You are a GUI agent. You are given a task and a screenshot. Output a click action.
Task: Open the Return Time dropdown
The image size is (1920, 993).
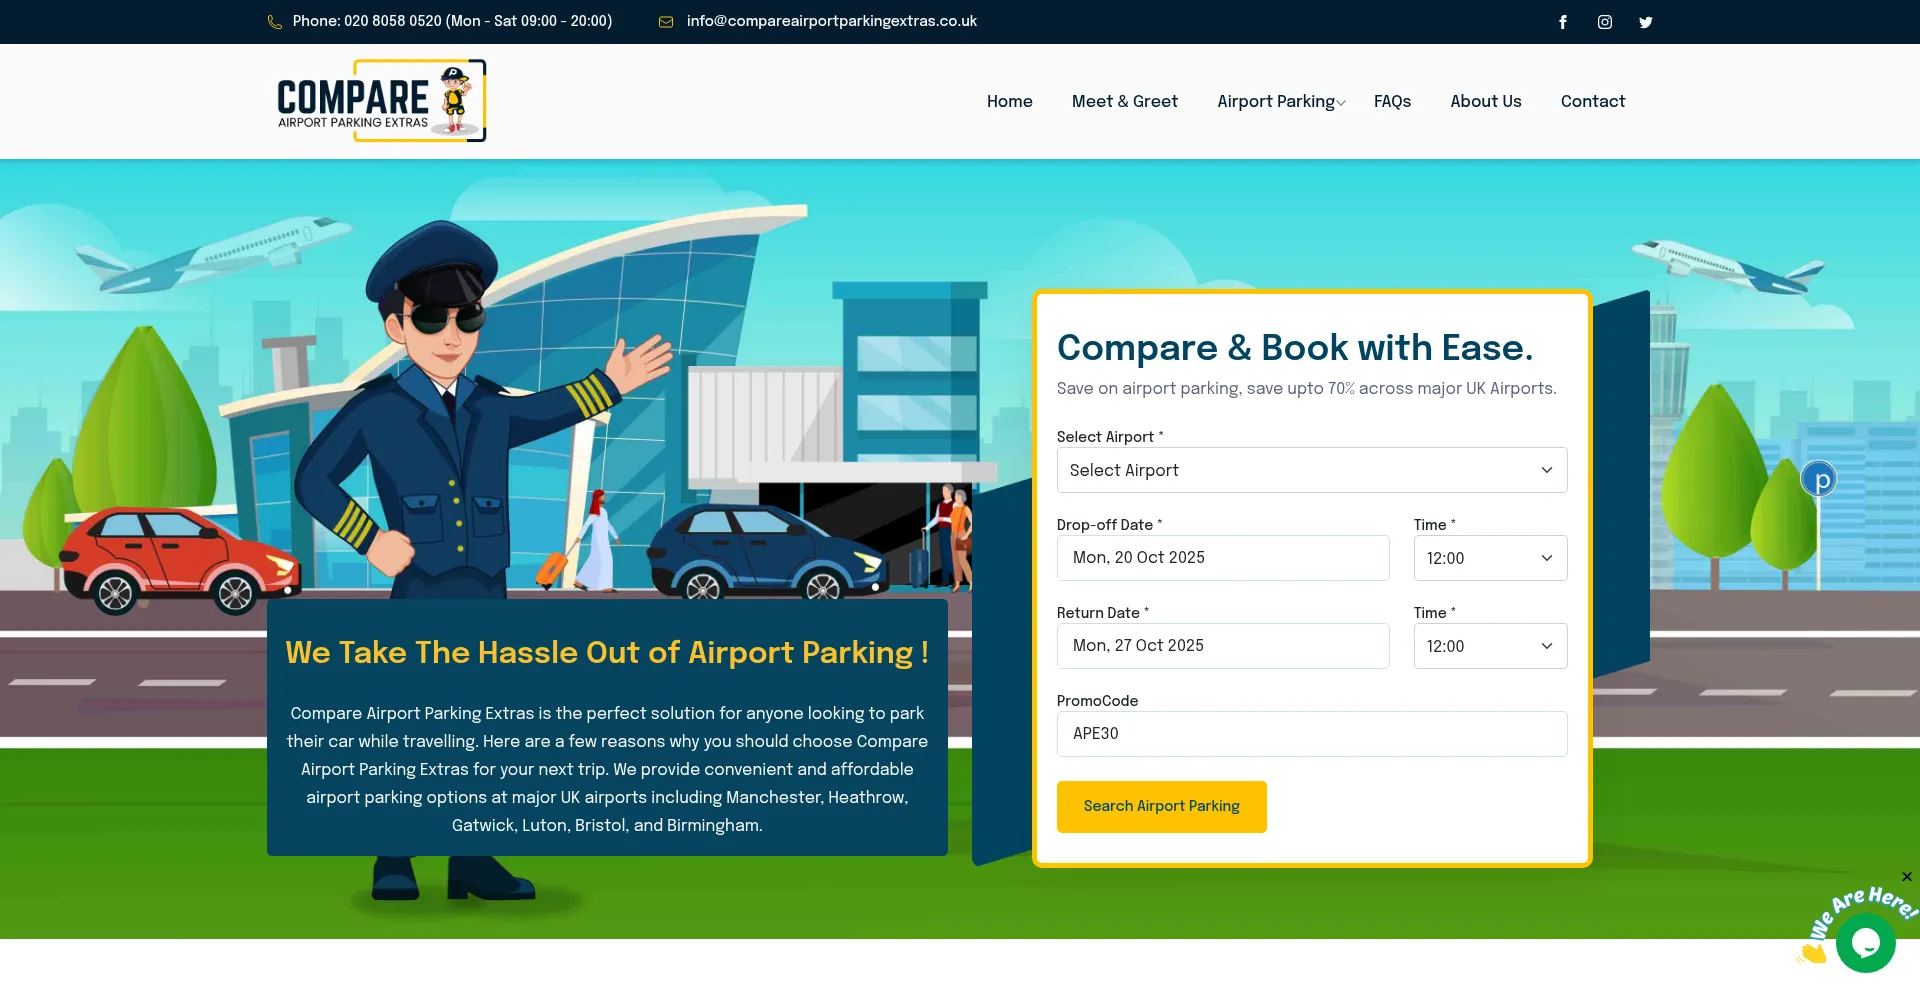tap(1489, 646)
